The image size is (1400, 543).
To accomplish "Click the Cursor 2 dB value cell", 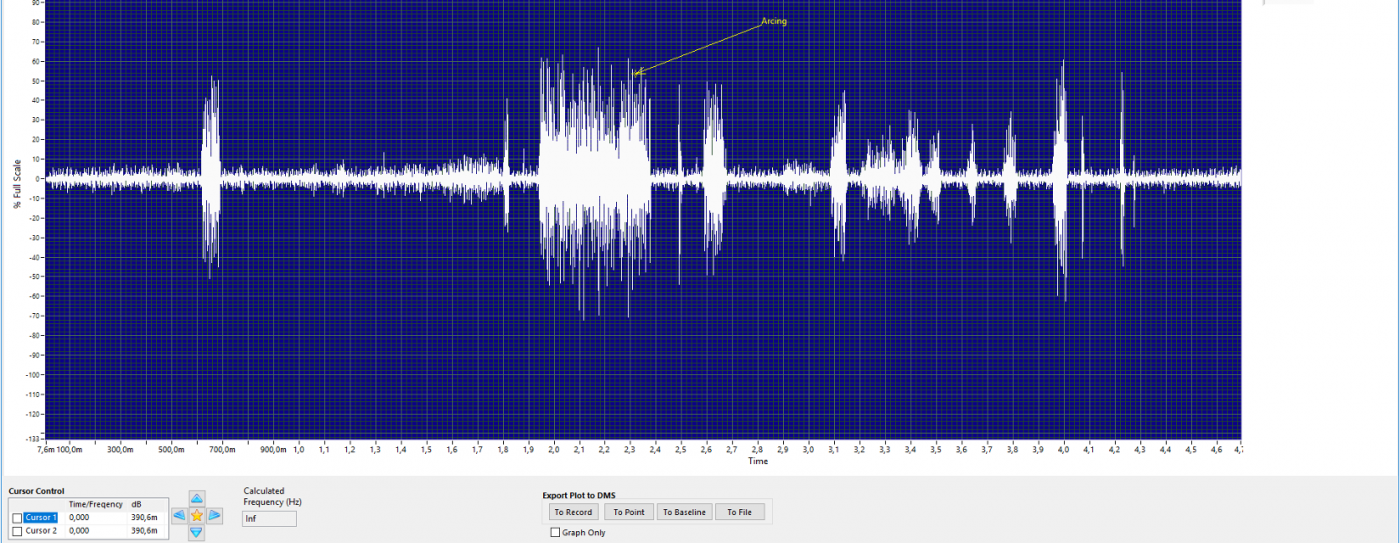I will (x=147, y=531).
